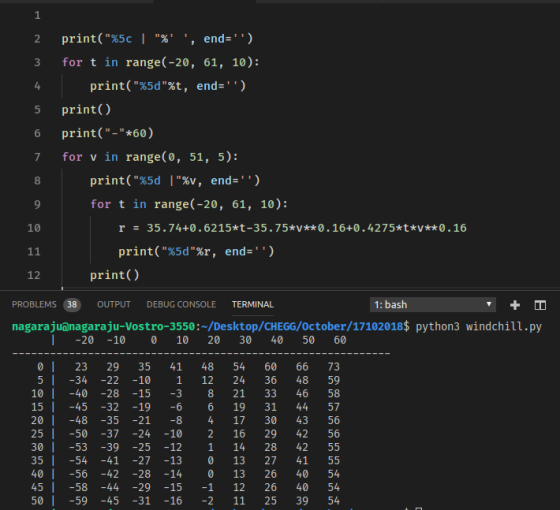Click the print("%5d"%t, end='') statement

click(x=168, y=86)
